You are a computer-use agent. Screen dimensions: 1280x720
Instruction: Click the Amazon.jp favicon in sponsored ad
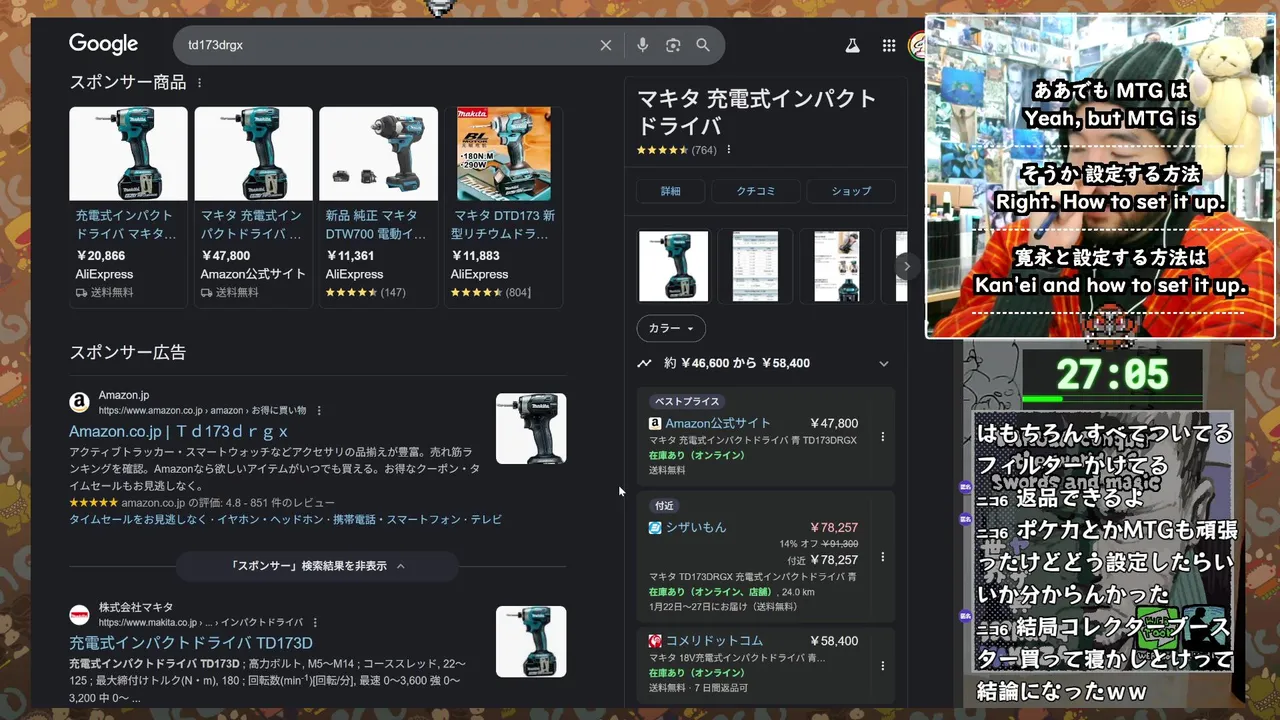(x=79, y=402)
